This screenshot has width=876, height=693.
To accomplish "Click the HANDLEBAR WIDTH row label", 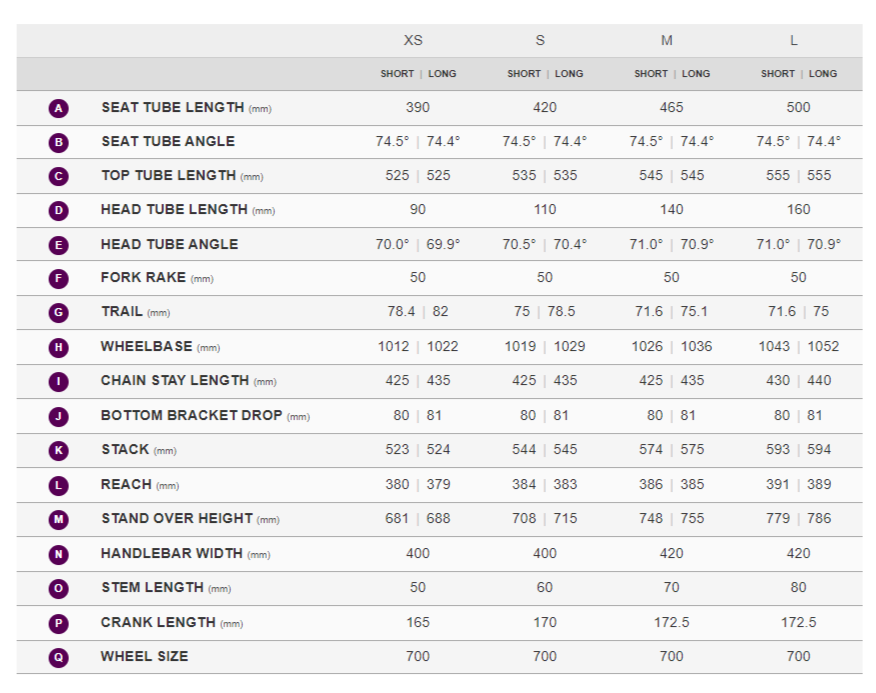I will coord(172,553).
